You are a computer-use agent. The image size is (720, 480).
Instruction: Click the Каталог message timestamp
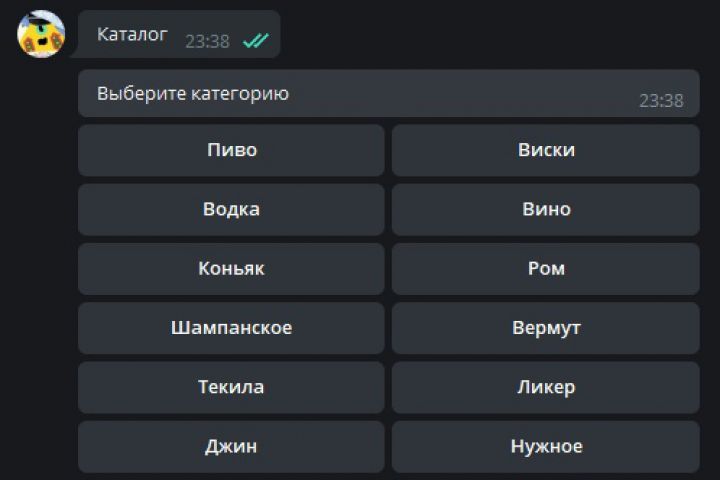(207, 41)
